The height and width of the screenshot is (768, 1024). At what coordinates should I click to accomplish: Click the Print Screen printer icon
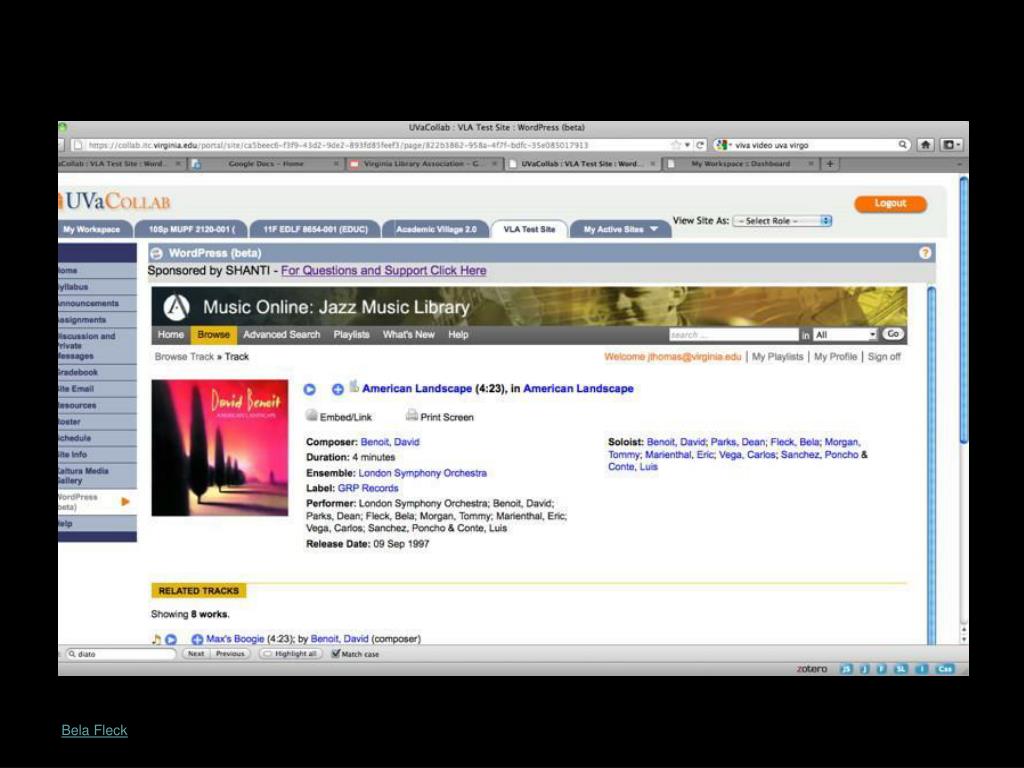(x=411, y=415)
